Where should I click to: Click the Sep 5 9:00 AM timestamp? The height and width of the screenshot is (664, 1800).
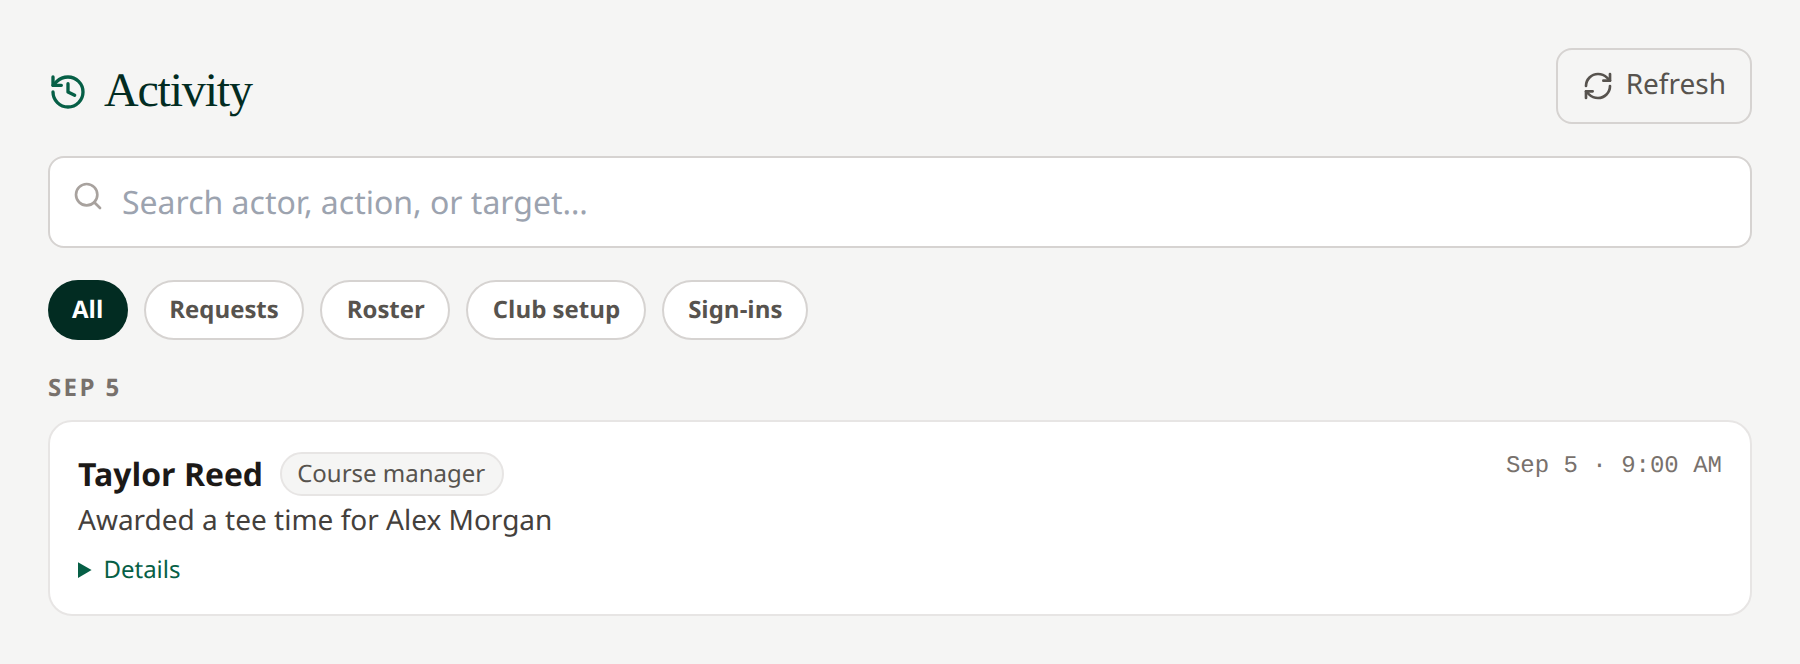pos(1613,465)
